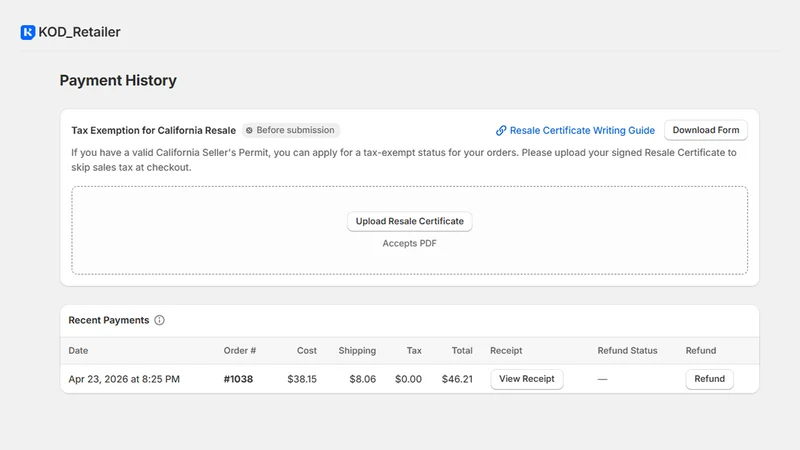
Task: Click the dashed certificate upload drop area
Action: tap(410, 231)
